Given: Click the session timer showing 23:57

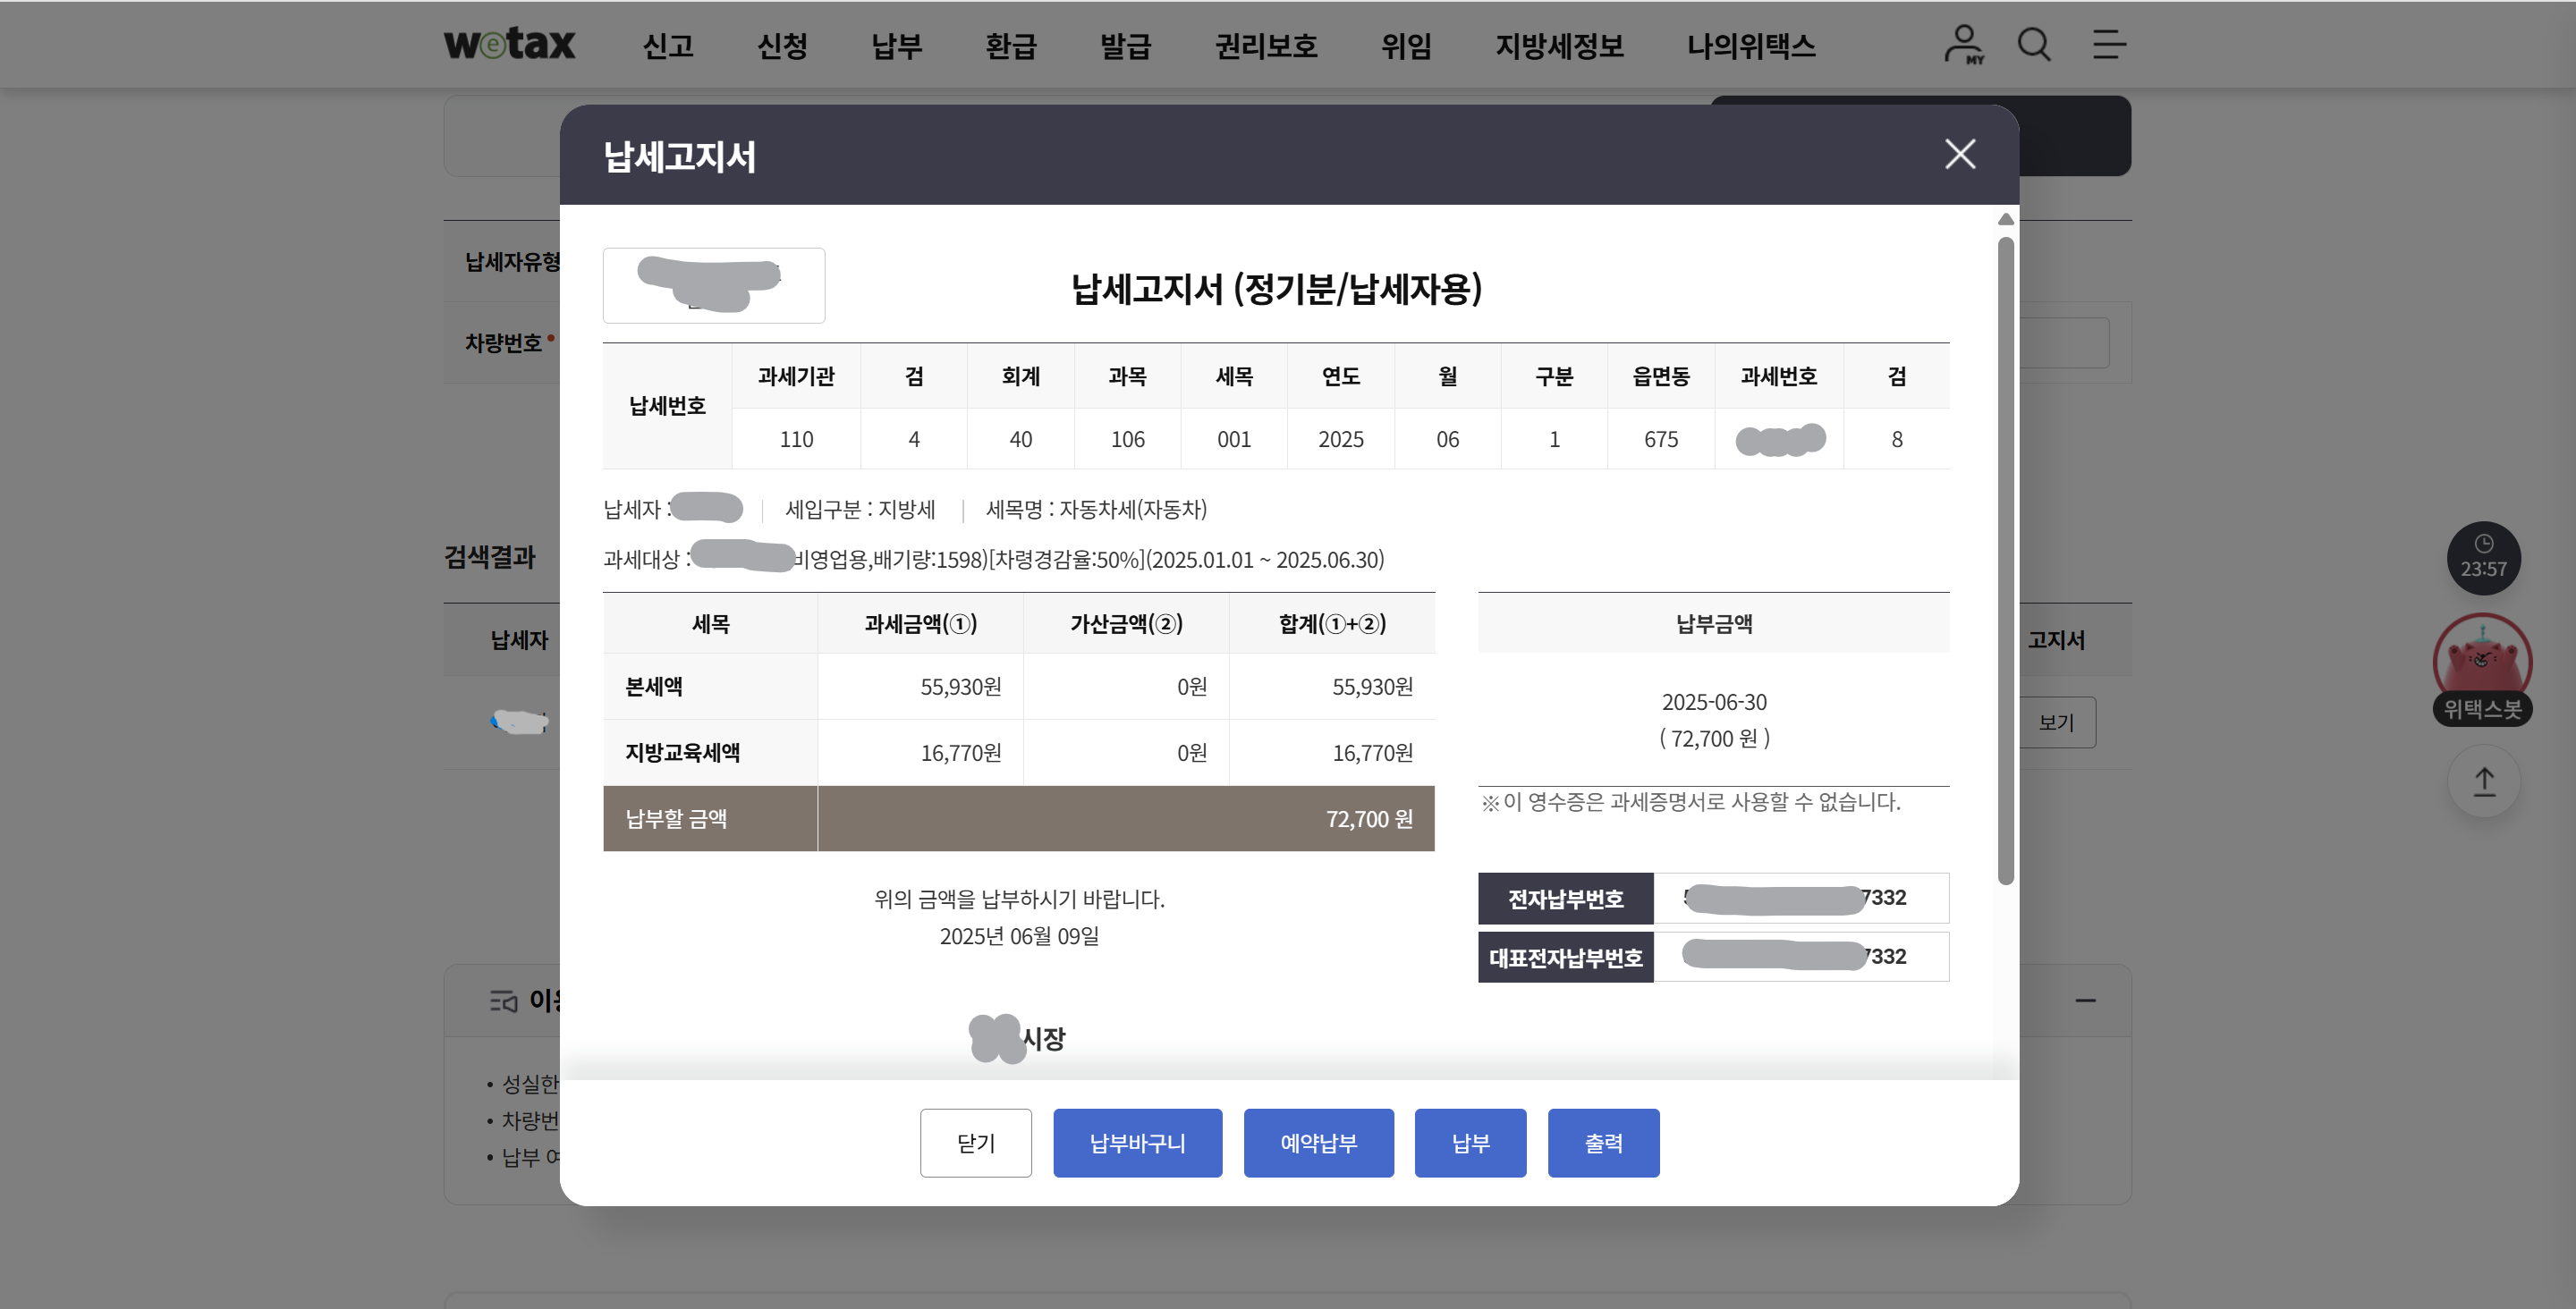Looking at the screenshot, I should coord(2484,557).
